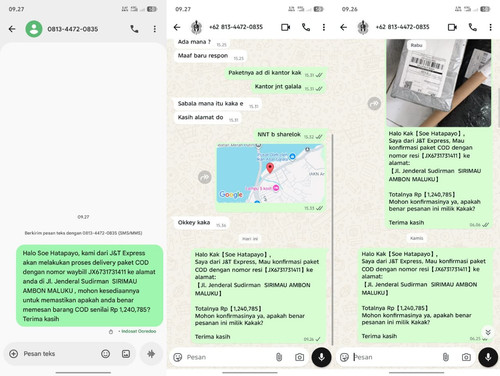Image resolution: width=500 pixels, height=376 pixels.
Task: Open gallery icon in SMS composer
Action: pos(126,354)
